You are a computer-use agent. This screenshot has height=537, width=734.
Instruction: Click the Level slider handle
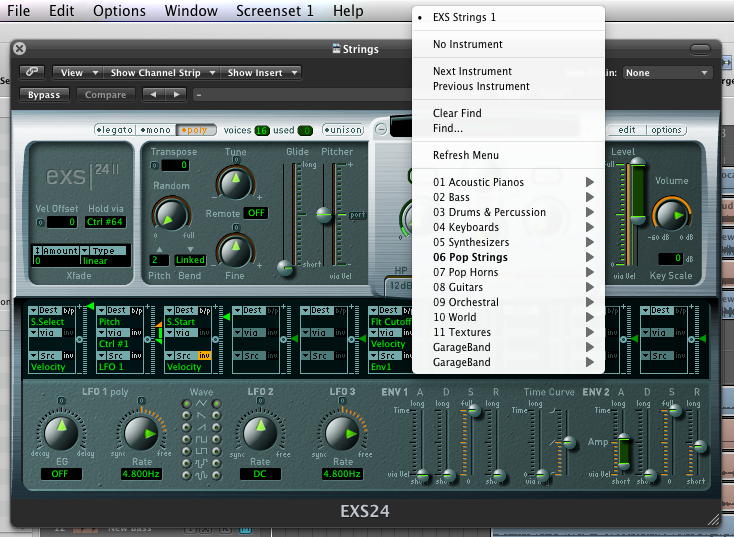coord(637,162)
